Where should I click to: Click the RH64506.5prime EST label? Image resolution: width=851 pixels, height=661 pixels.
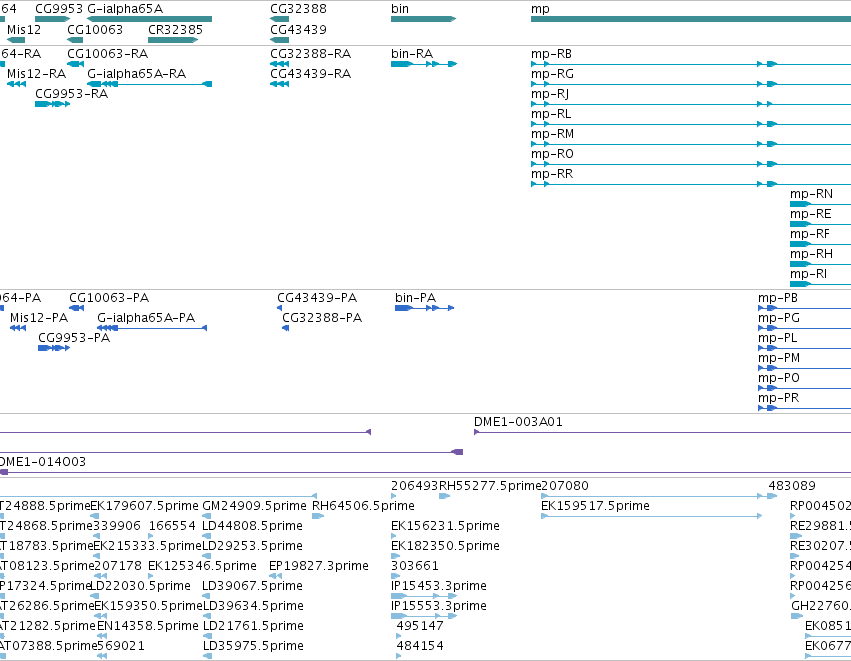click(x=363, y=506)
